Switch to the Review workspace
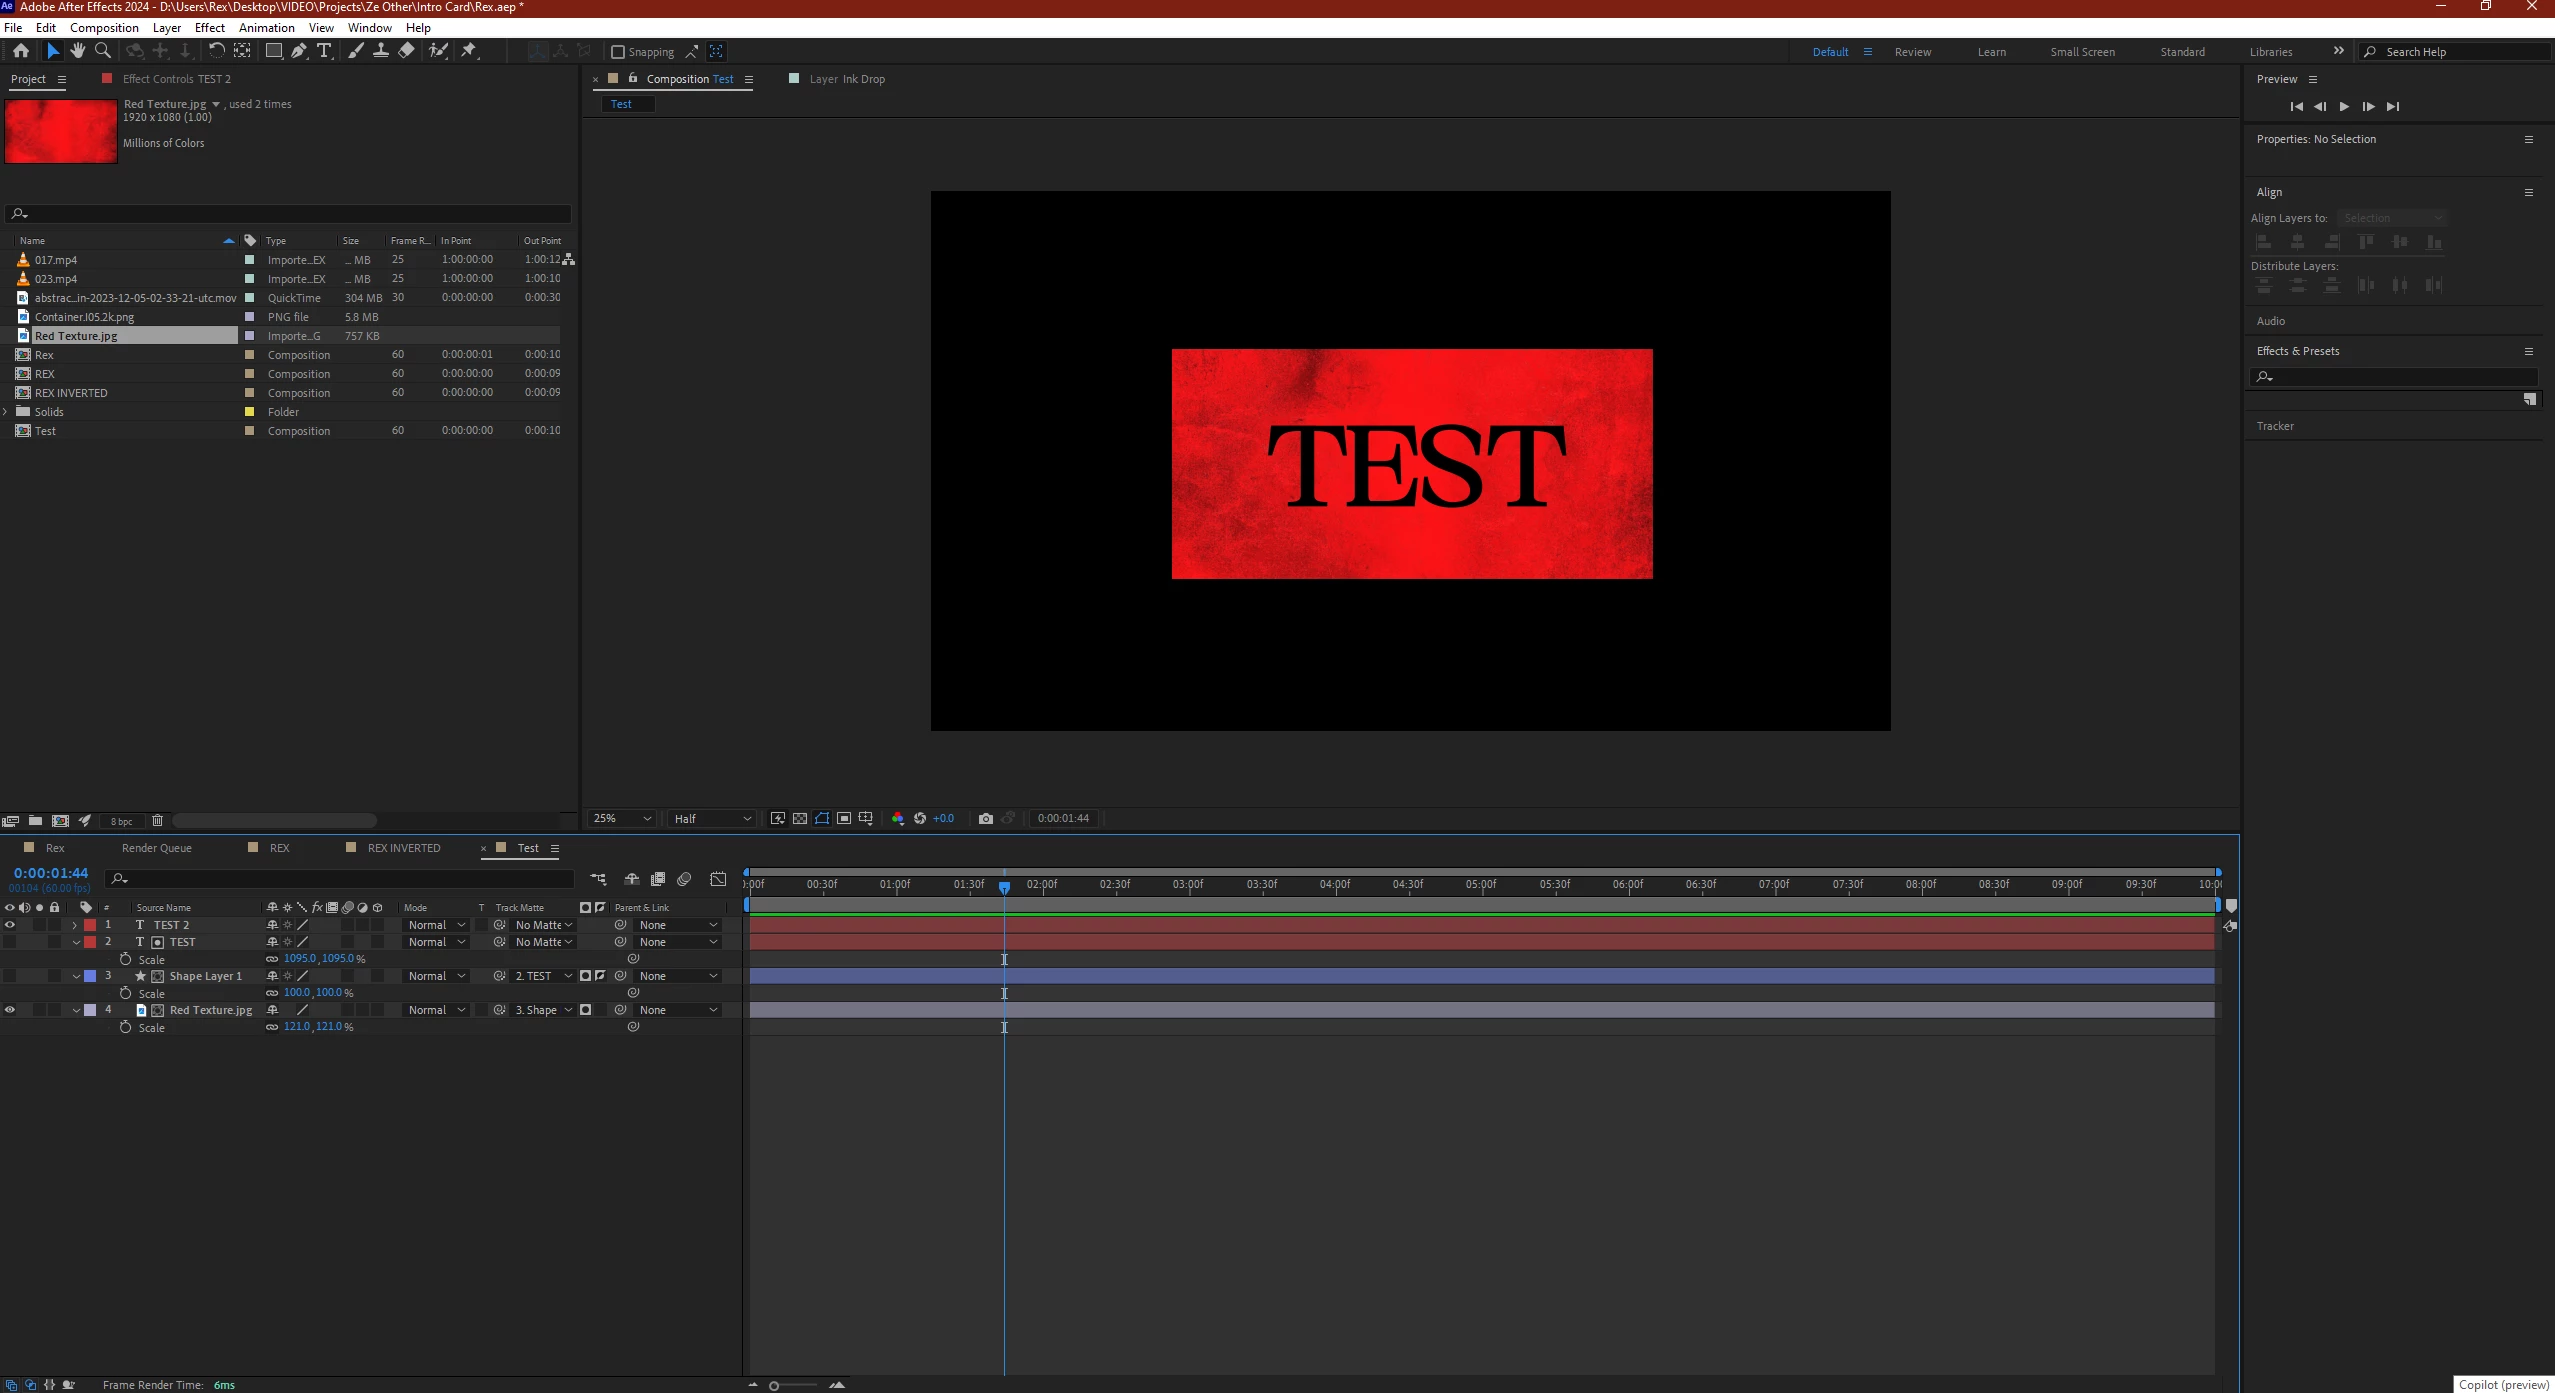Viewport: 2555px width, 1393px height. tap(1912, 52)
